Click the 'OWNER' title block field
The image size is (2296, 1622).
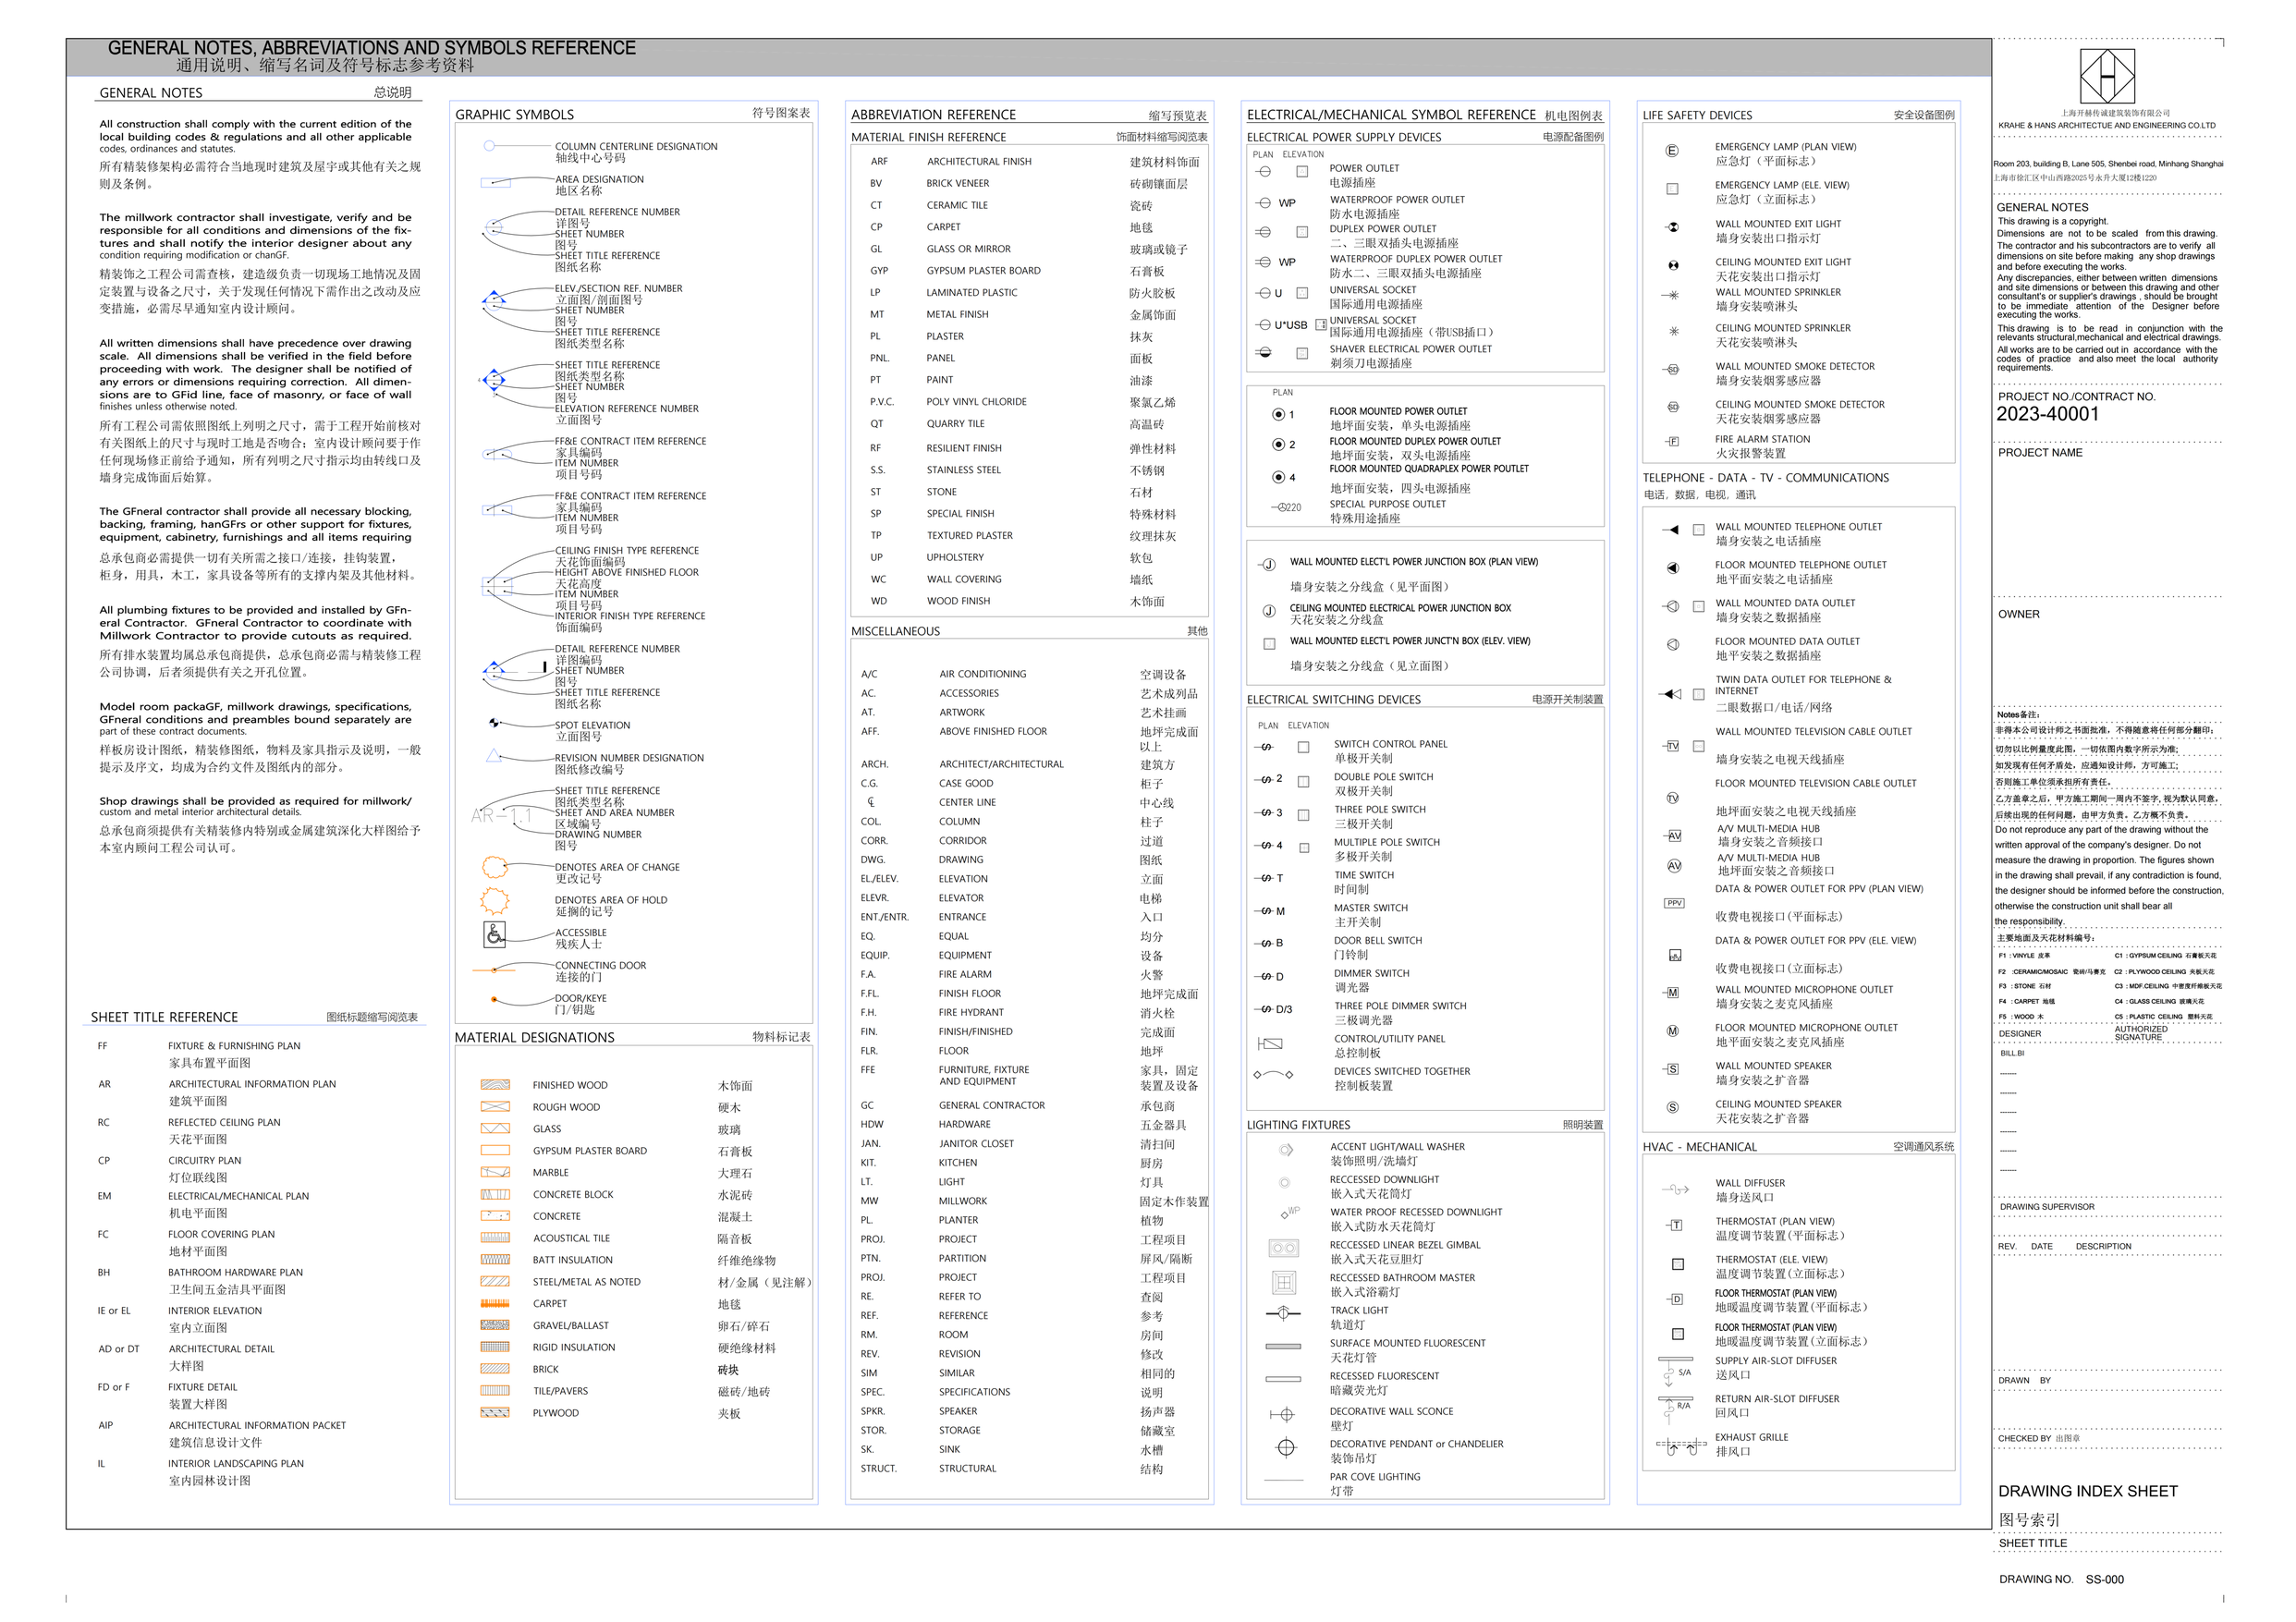coord(2018,615)
